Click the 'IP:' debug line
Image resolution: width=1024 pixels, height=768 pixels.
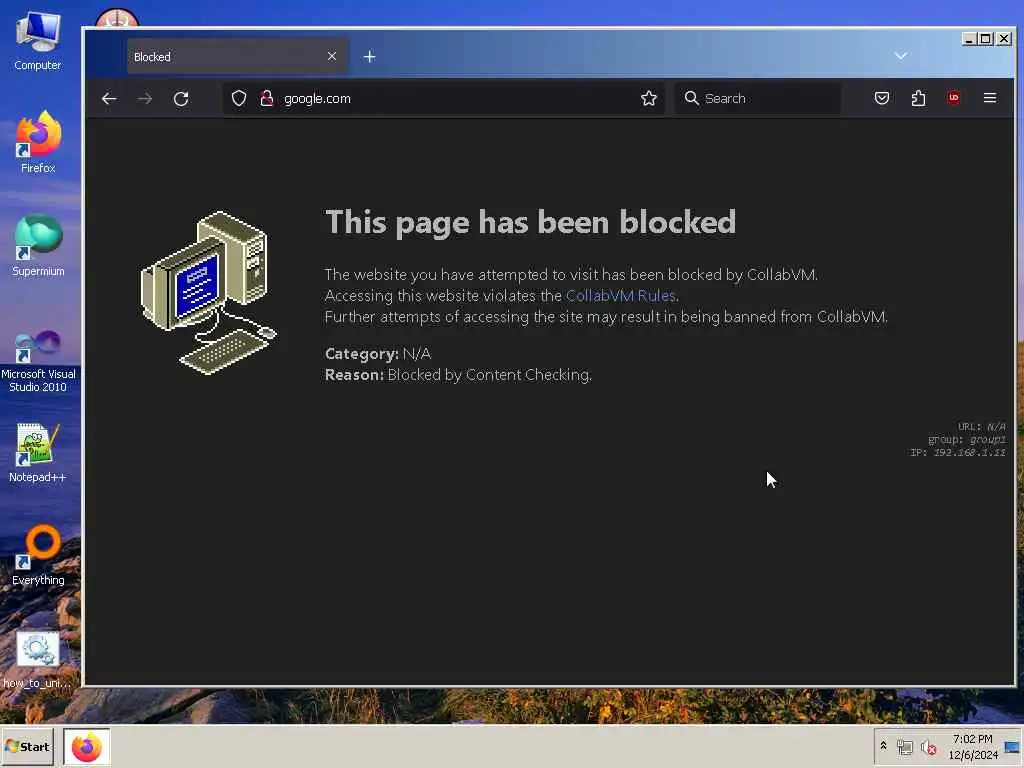[958, 453]
